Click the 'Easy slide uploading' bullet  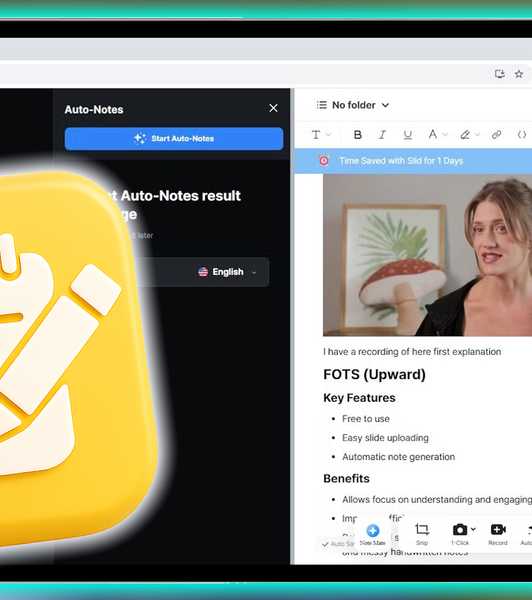[385, 438]
